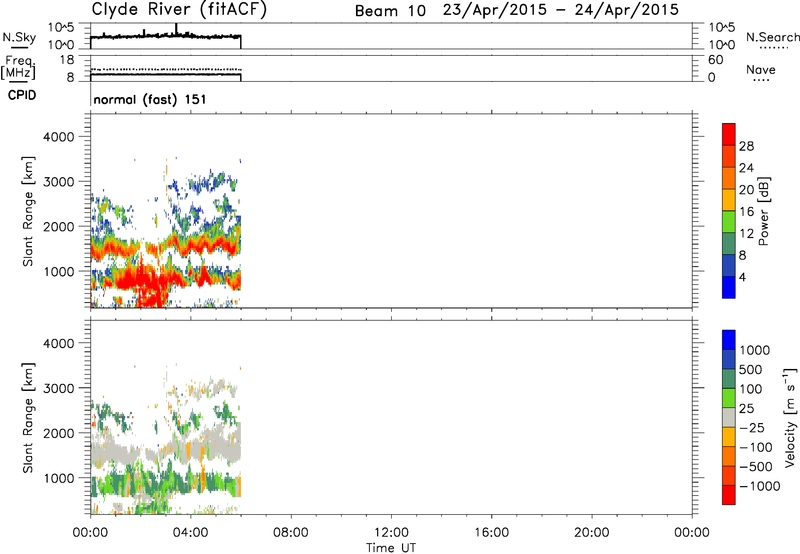Image resolution: width=800 pixels, height=554 pixels.
Task: Click the 'N.Sky' axis label
Action: click(19, 37)
